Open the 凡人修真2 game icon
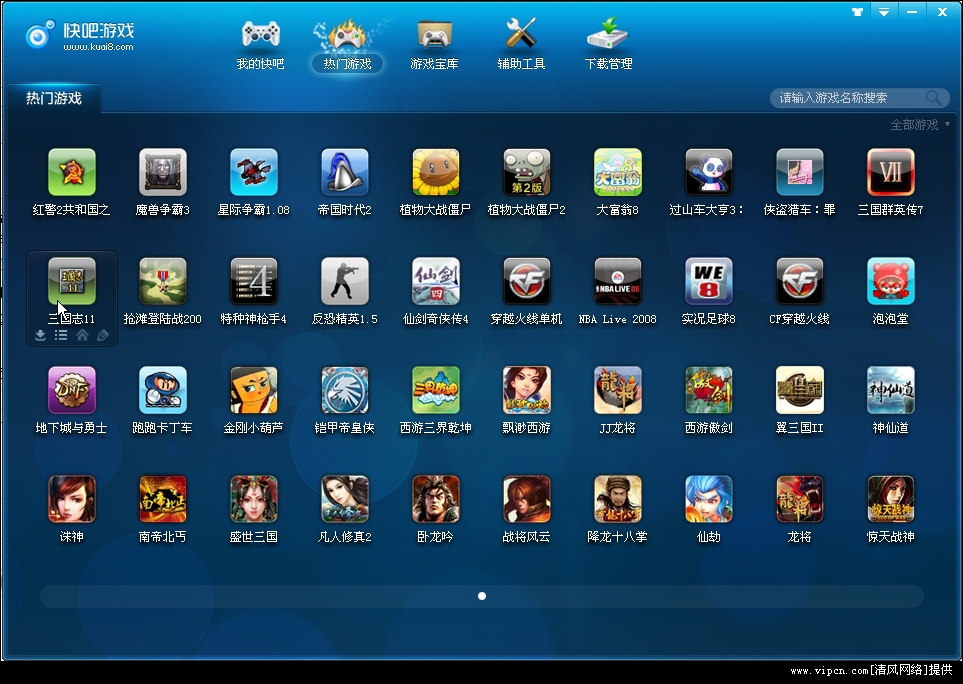 pos(345,499)
